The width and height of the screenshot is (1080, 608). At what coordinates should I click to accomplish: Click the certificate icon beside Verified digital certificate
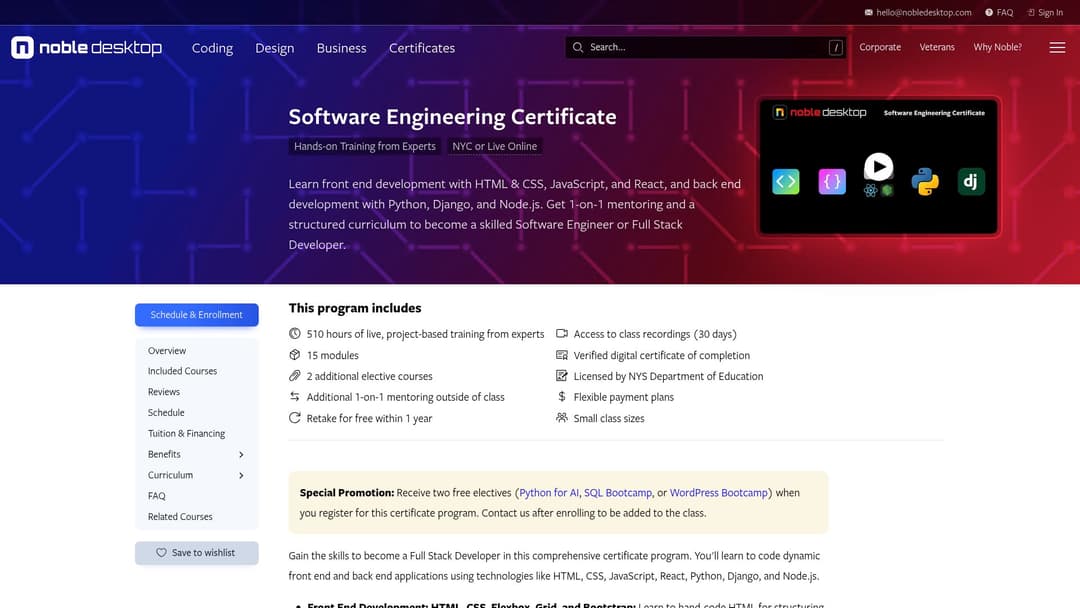tap(562, 355)
